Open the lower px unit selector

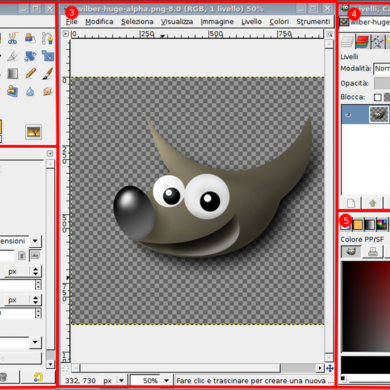tap(22, 300)
